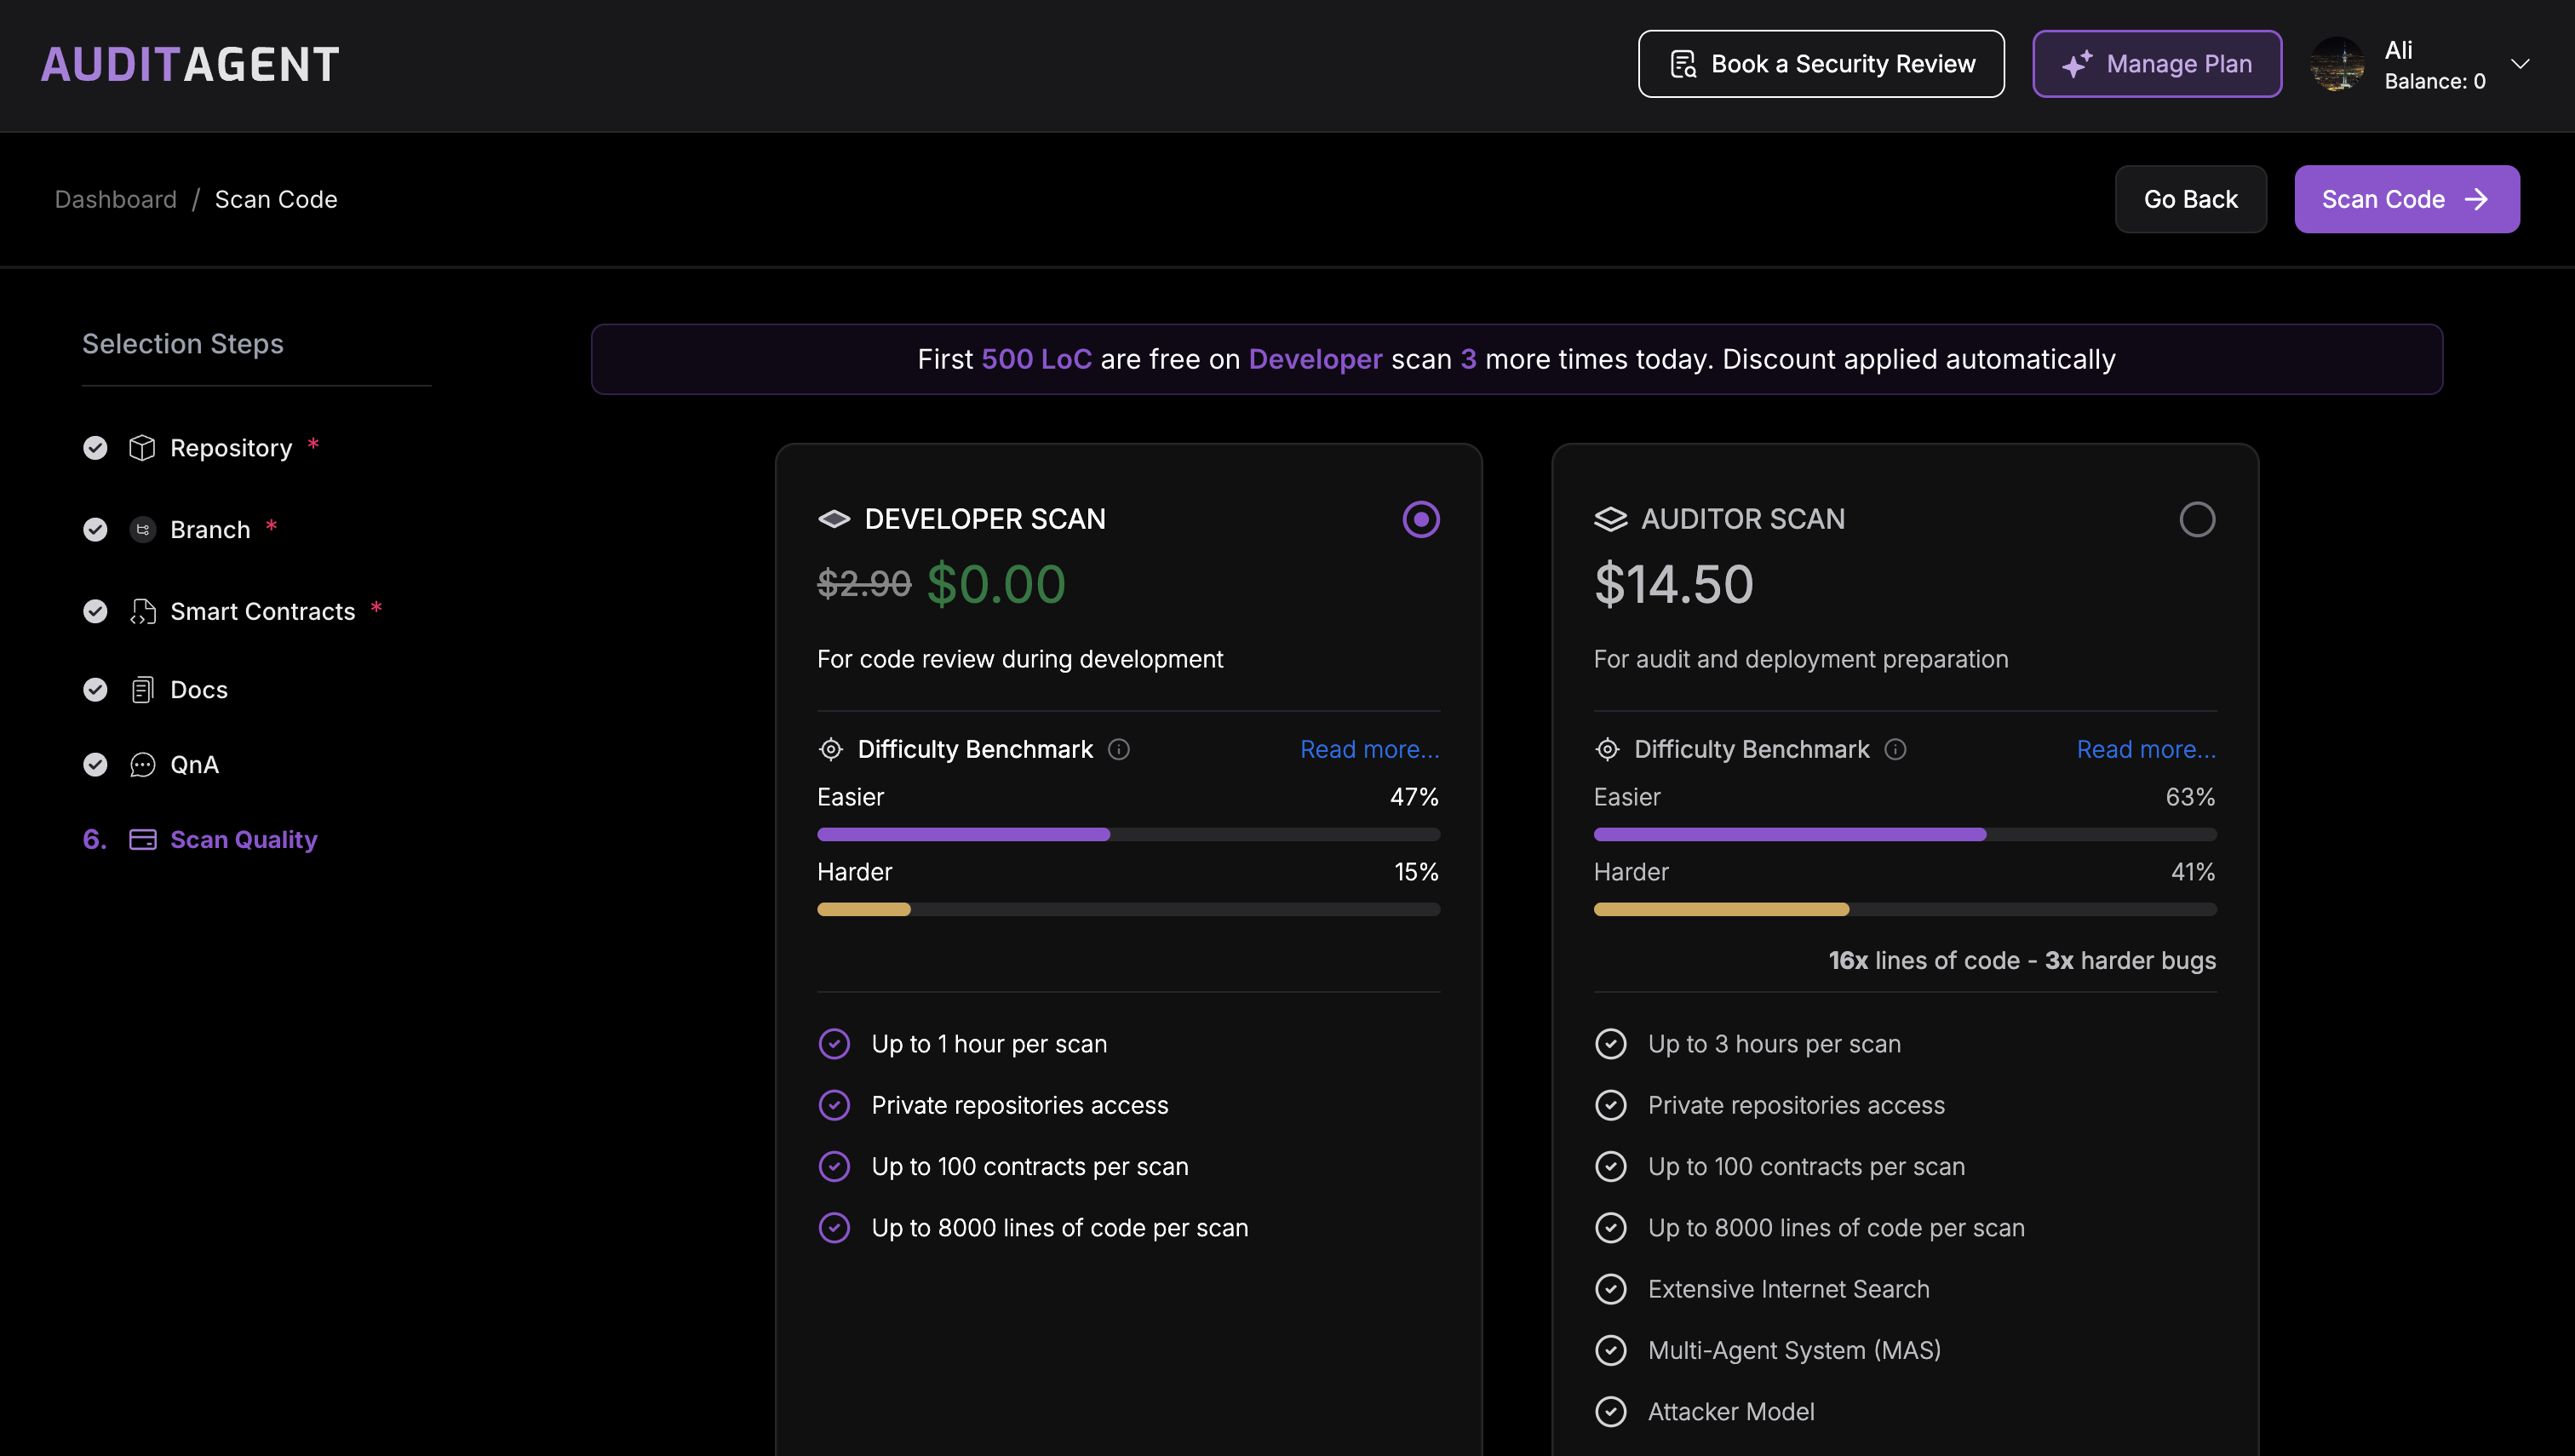The width and height of the screenshot is (2575, 1456).
Task: Click the Scan Quality card icon
Action: pyautogui.click(x=142, y=840)
